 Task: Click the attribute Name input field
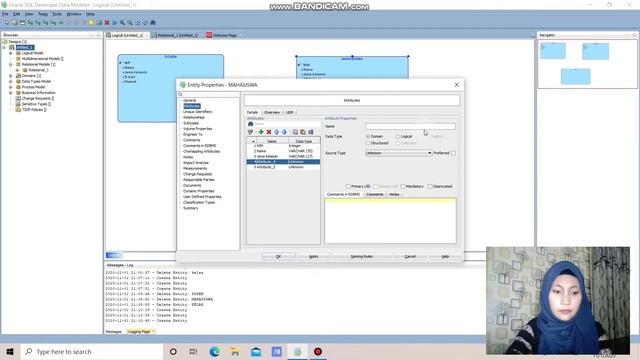(410, 127)
